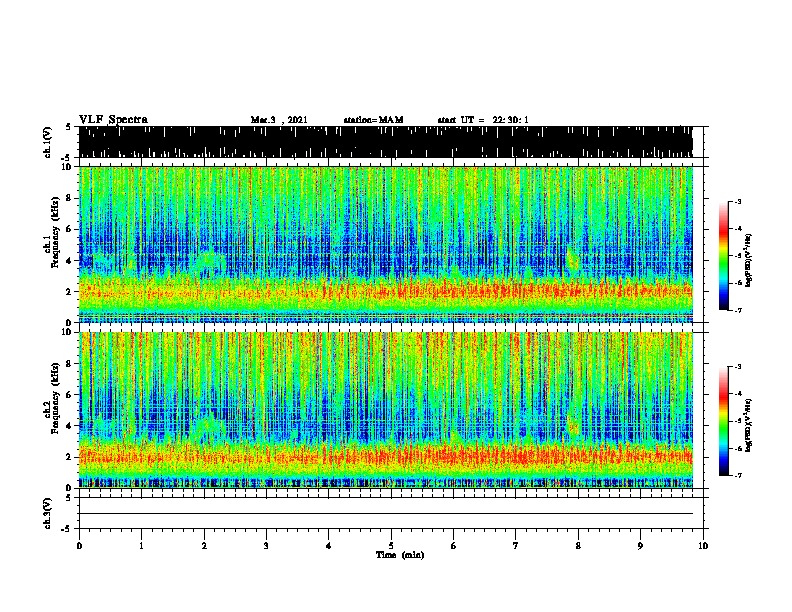Click the "9" time axis tick label

click(640, 546)
